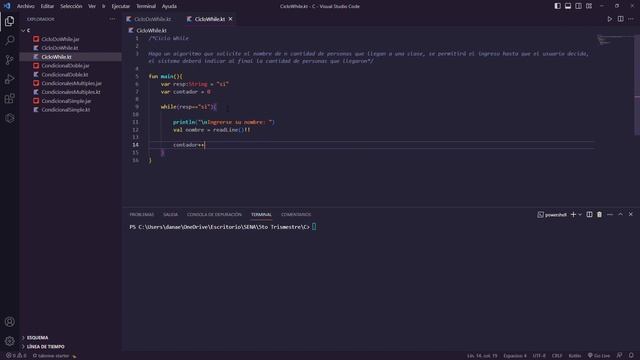Screen dimensions: 640x360
Task: Run the Kotlin file with play button
Action: coord(609,19)
